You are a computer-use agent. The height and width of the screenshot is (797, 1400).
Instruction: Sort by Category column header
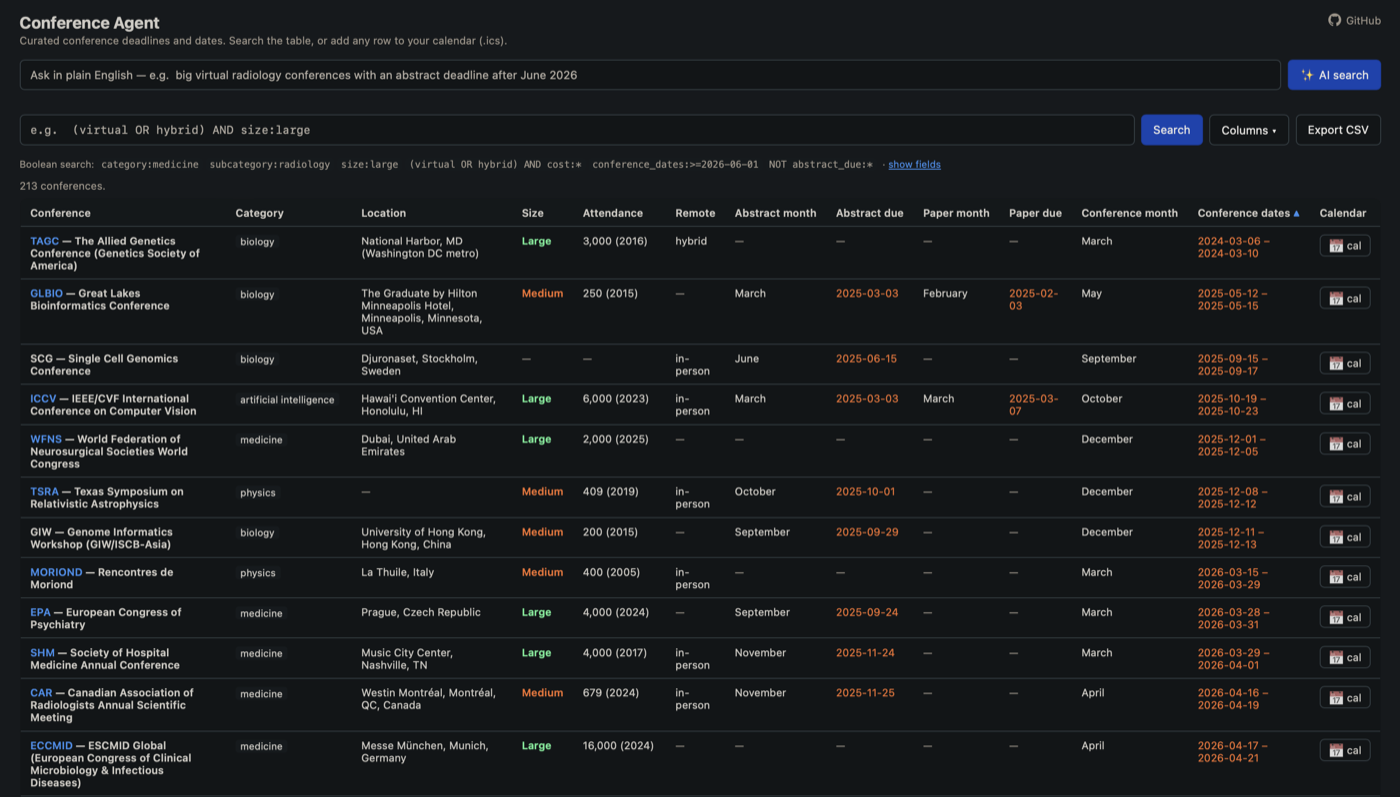(259, 213)
